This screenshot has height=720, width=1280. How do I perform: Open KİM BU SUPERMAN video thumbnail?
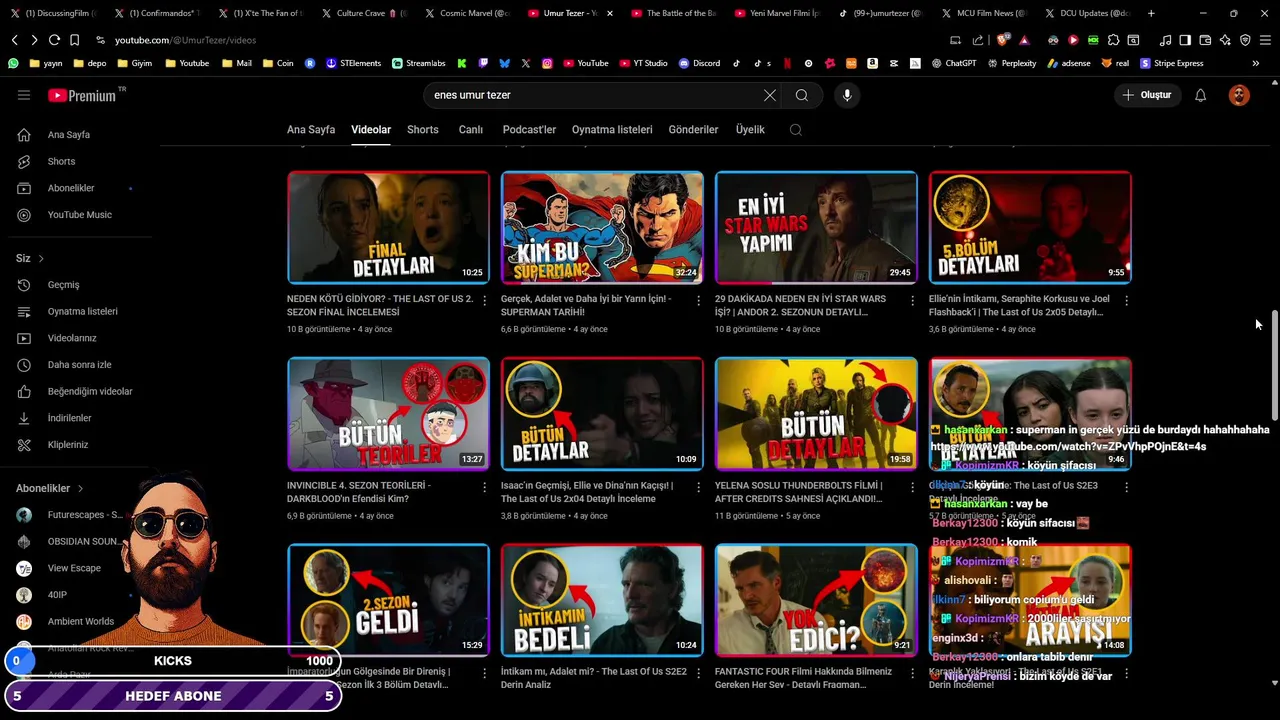point(602,227)
